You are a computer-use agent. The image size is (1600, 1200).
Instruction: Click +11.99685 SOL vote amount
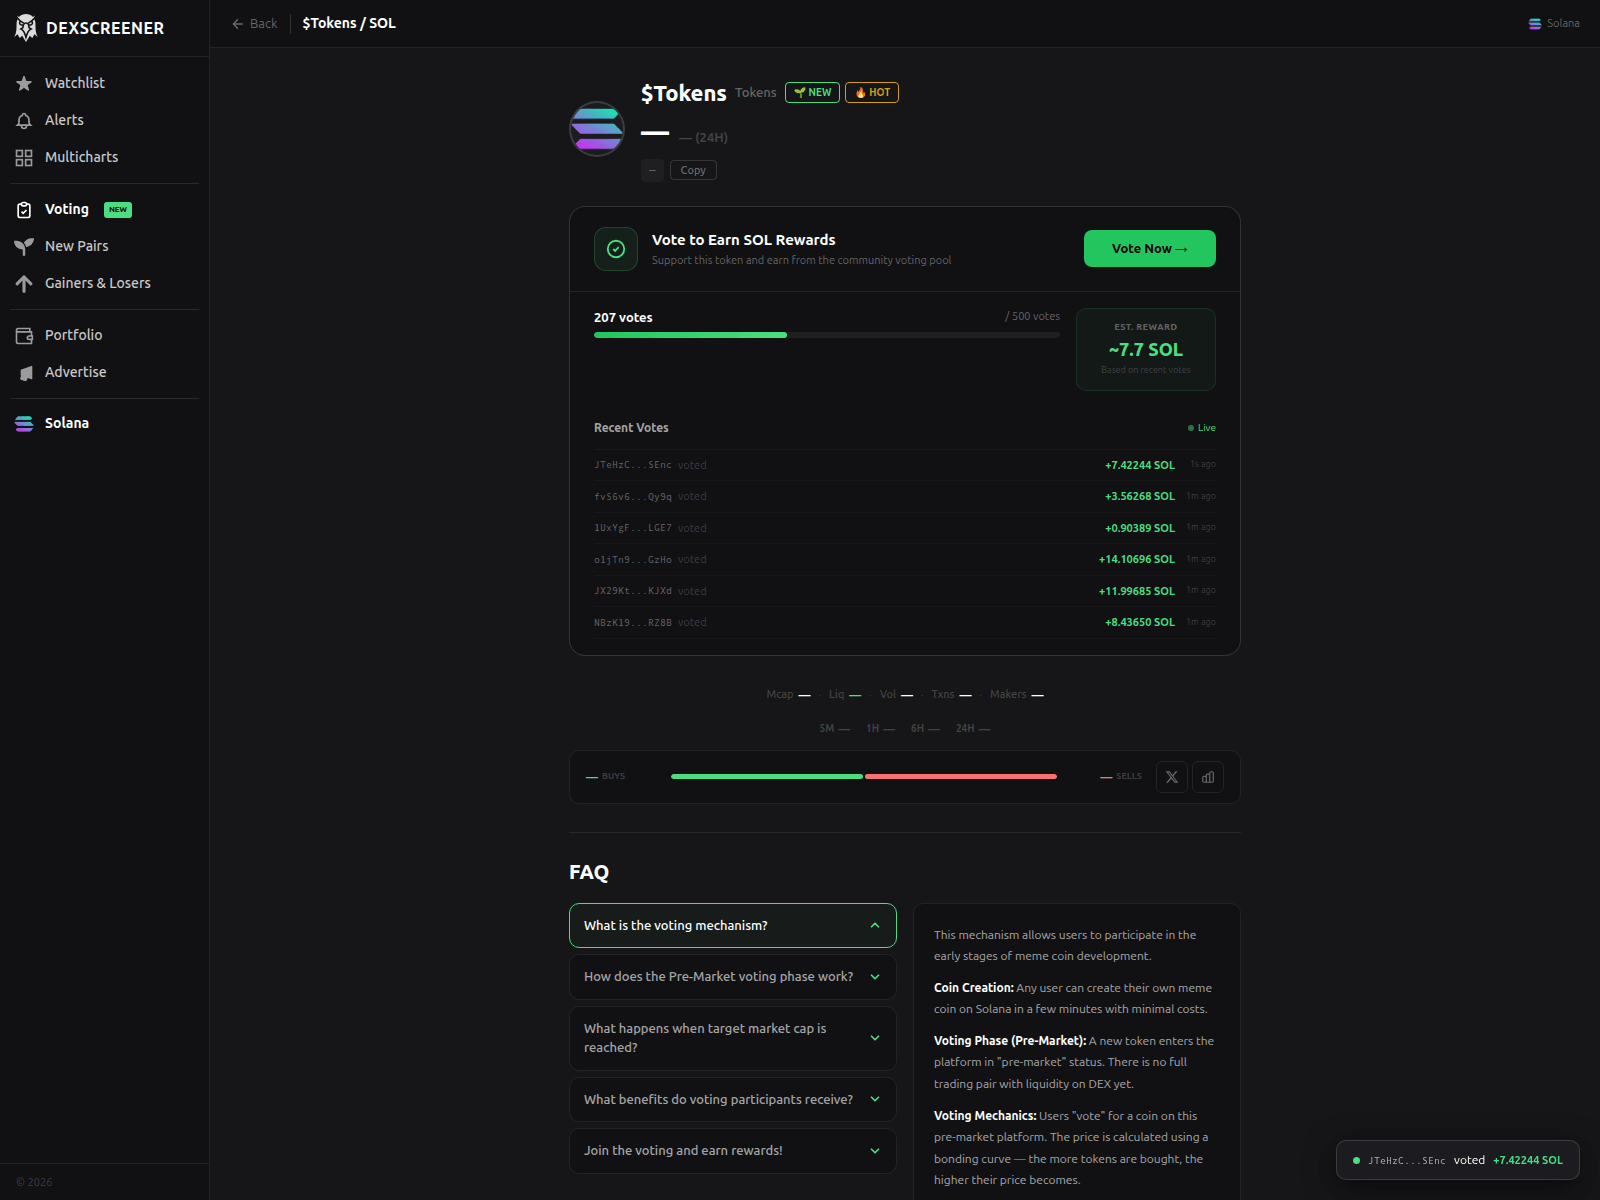(x=1137, y=591)
